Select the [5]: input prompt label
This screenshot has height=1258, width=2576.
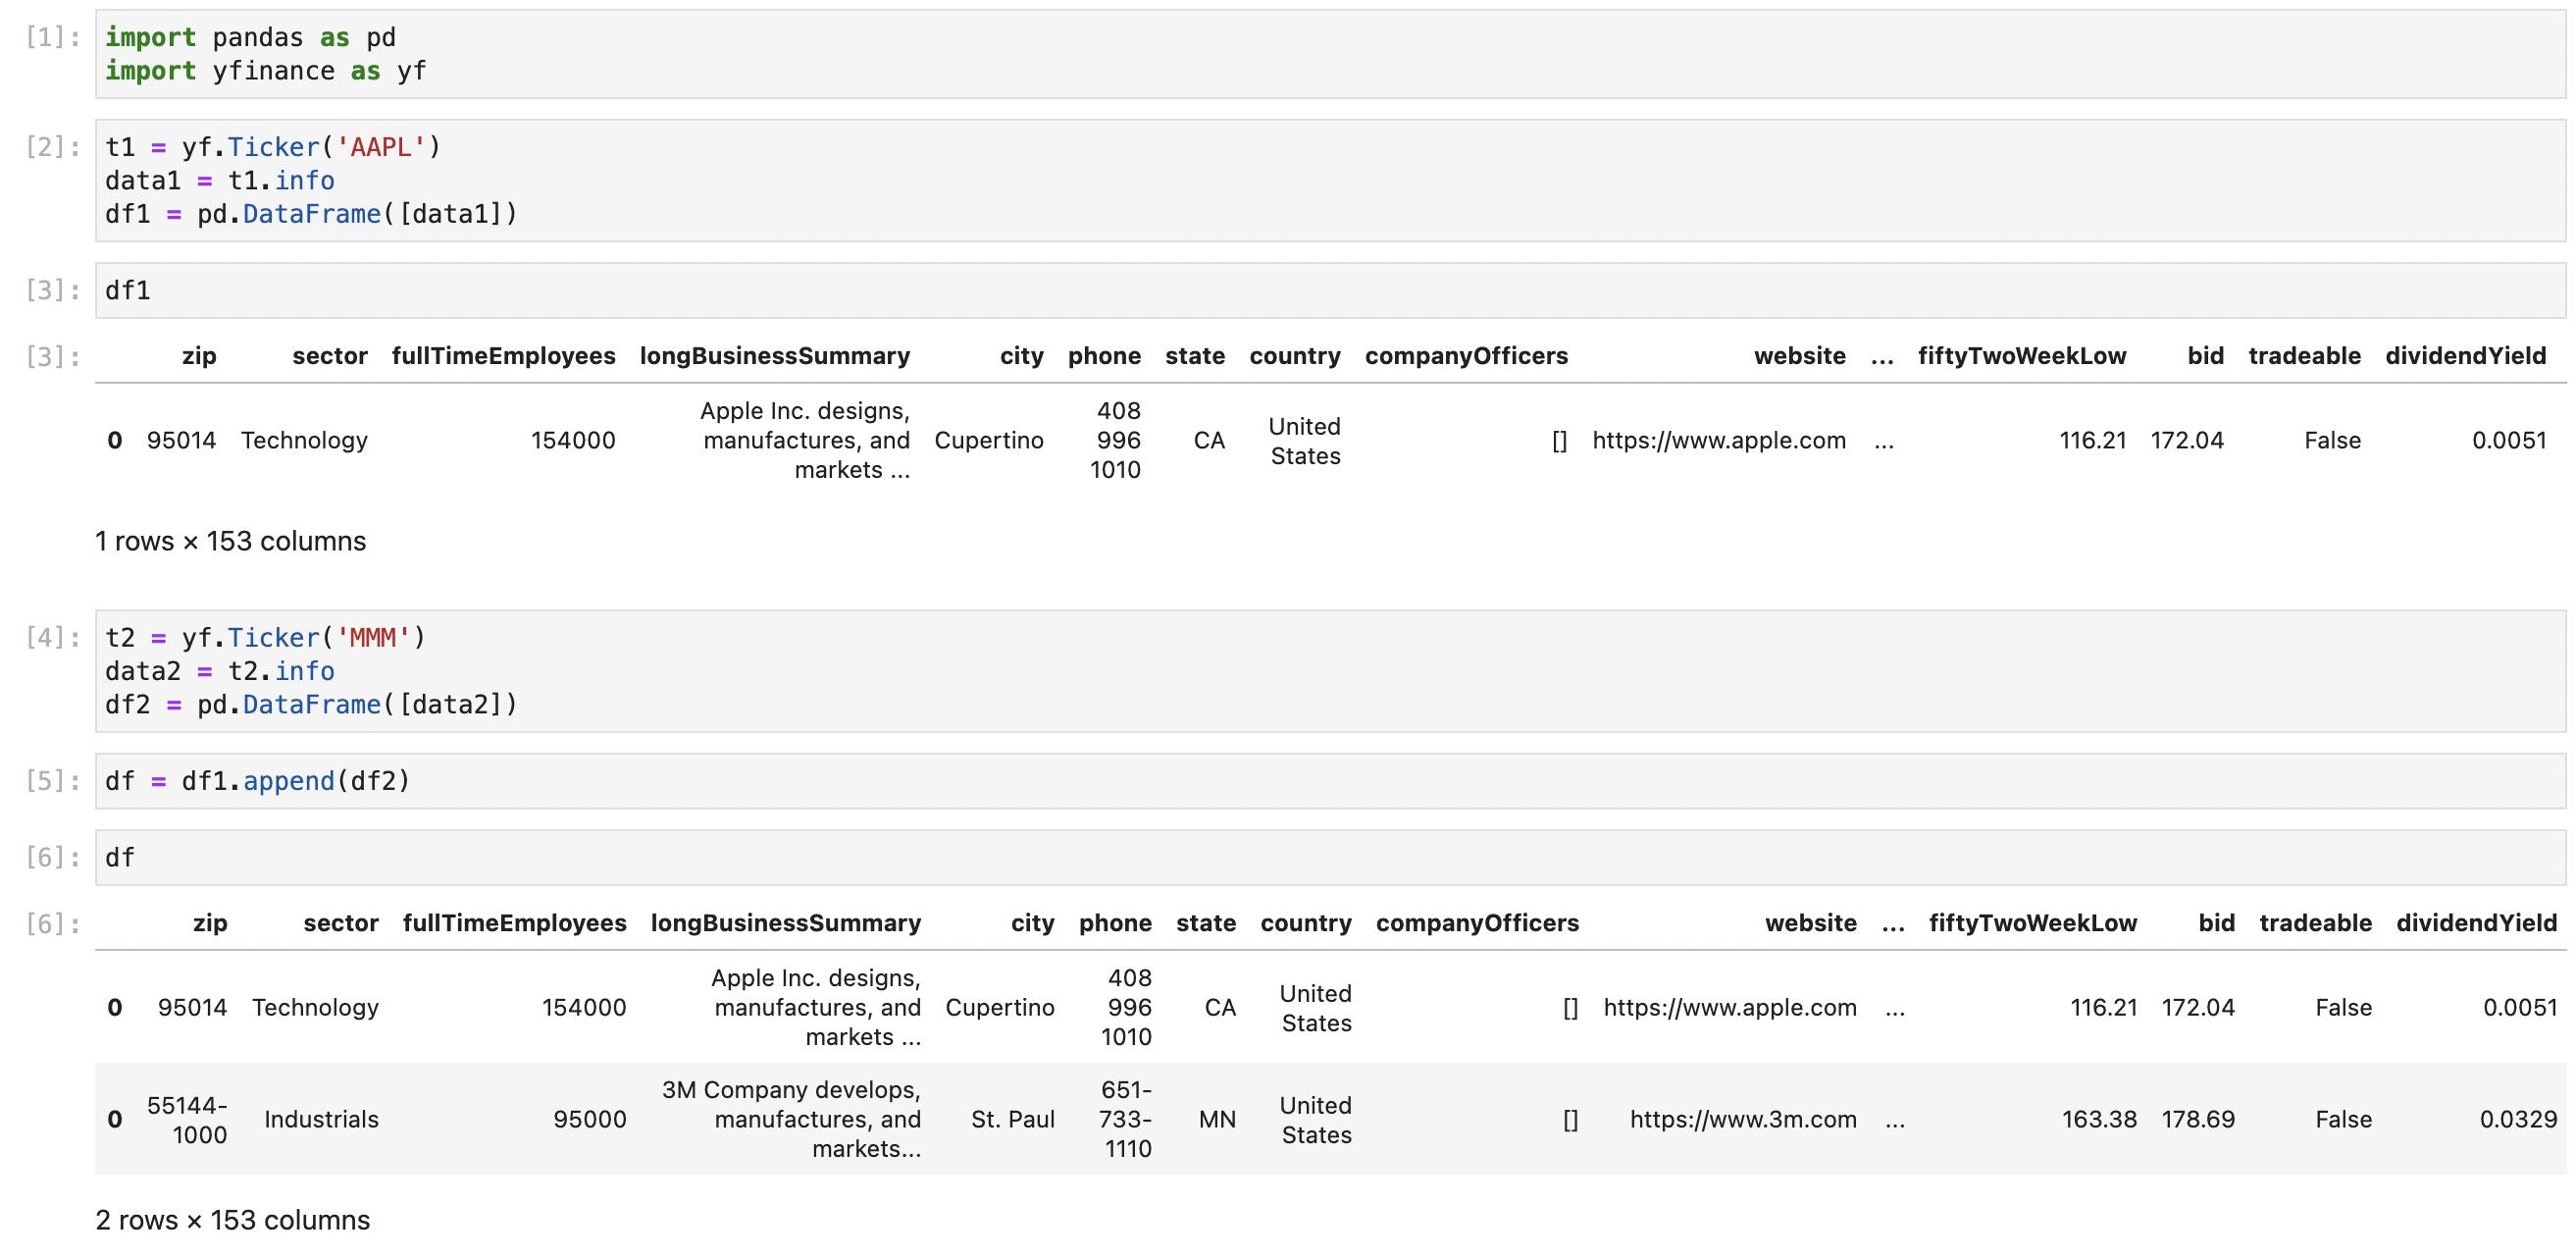click(x=52, y=781)
